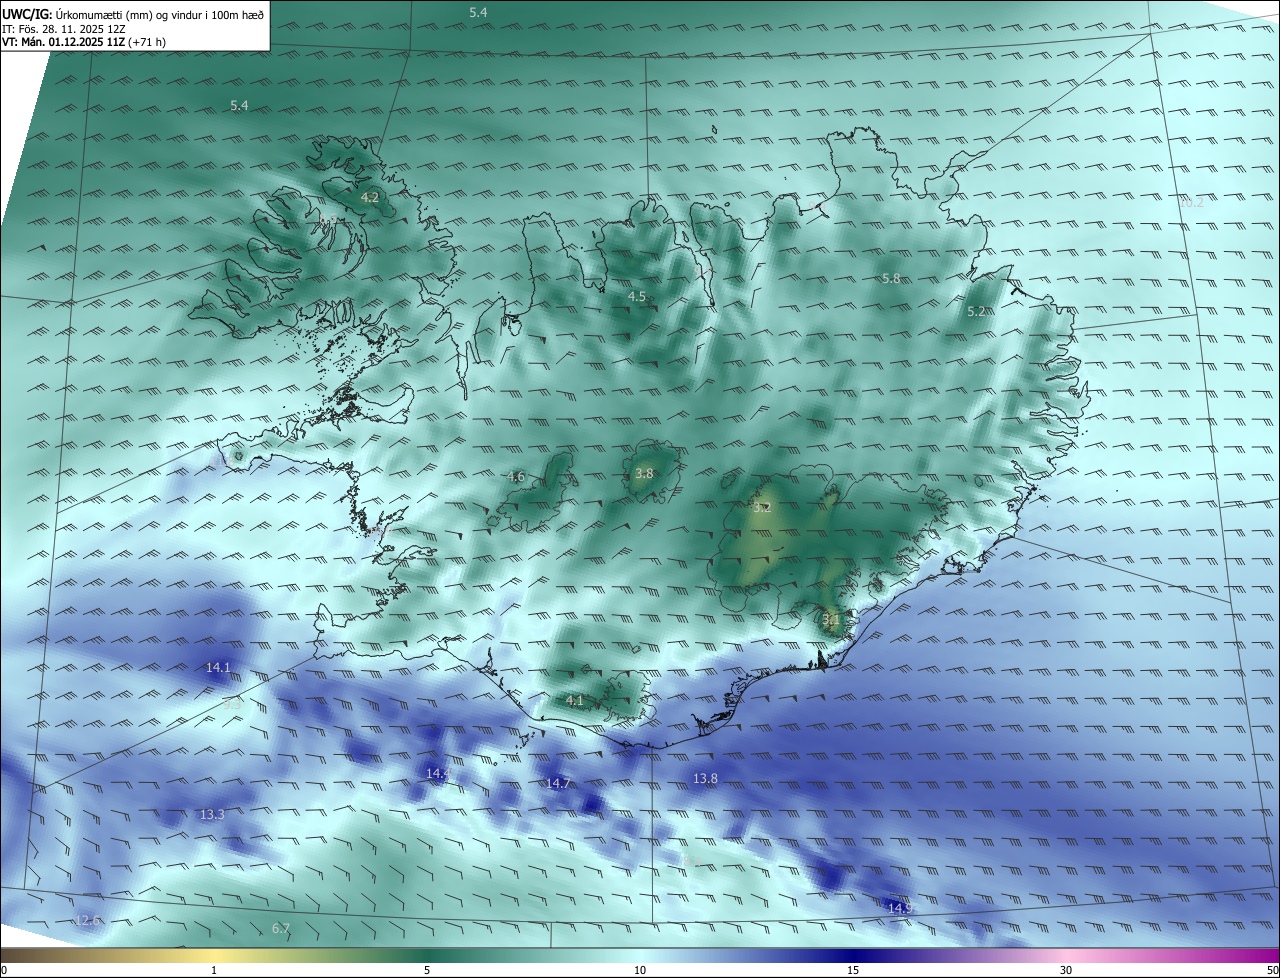Click the faint 10.2 value label offshore
This screenshot has height=978, width=1280.
[x=1191, y=202]
